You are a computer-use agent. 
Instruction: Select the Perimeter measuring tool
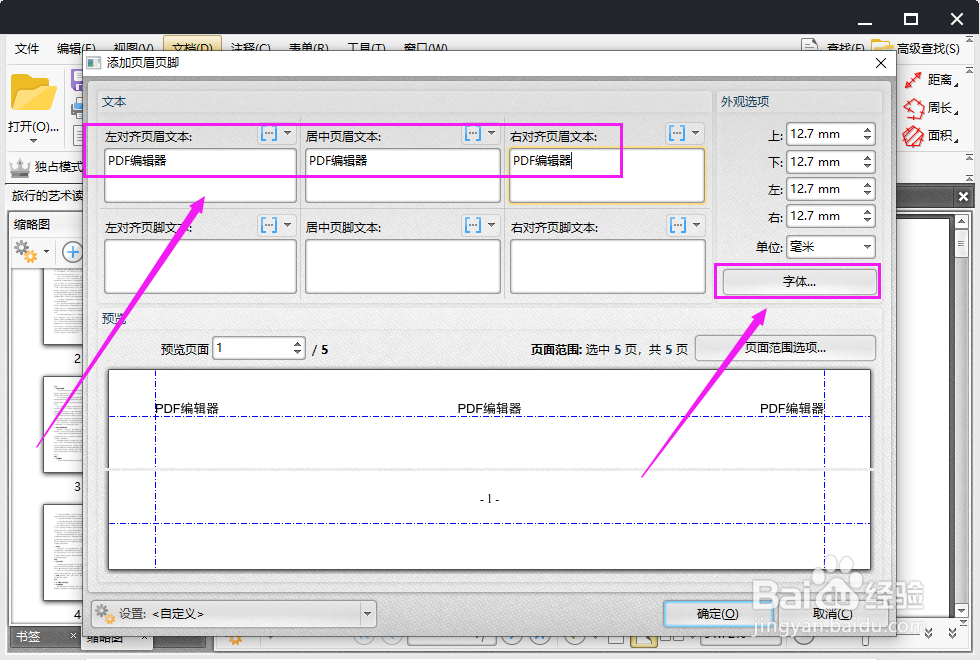[931, 108]
